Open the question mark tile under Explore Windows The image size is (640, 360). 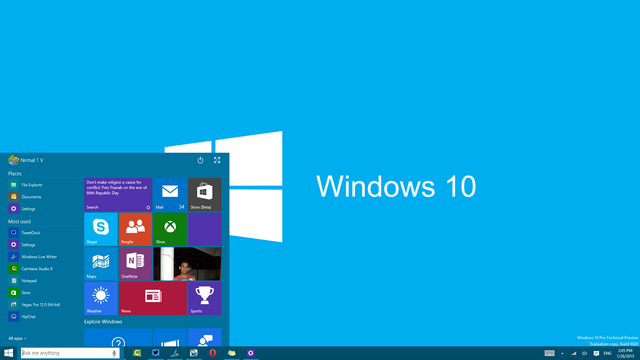(118, 338)
